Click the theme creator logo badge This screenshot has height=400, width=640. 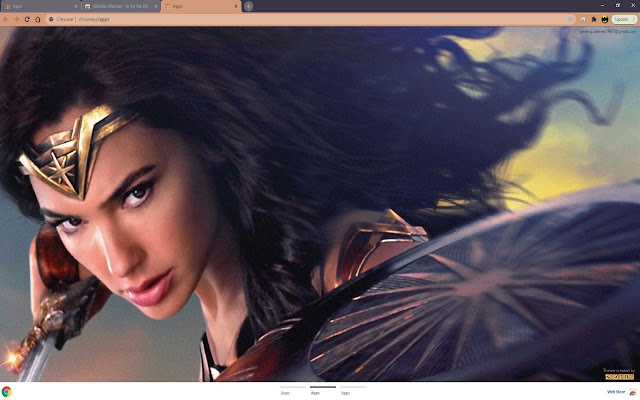(x=620, y=377)
